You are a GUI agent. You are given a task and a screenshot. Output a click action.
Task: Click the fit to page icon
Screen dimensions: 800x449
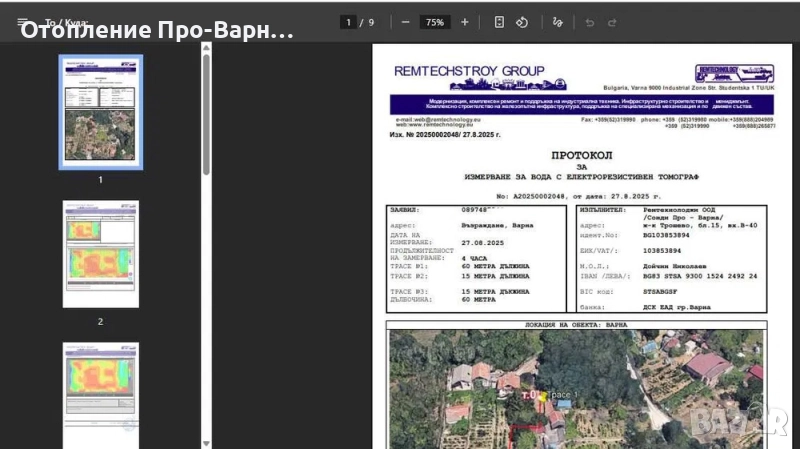(499, 22)
